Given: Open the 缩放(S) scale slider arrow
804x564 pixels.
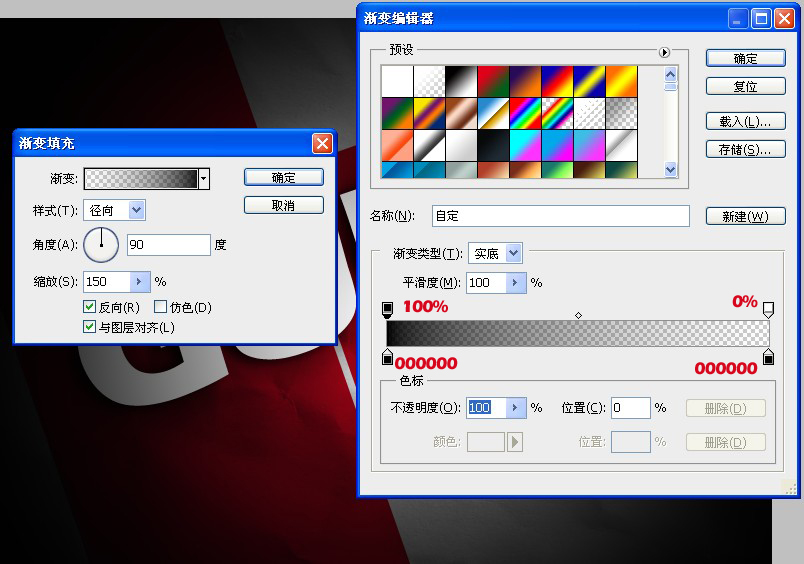Looking at the screenshot, I should [139, 281].
